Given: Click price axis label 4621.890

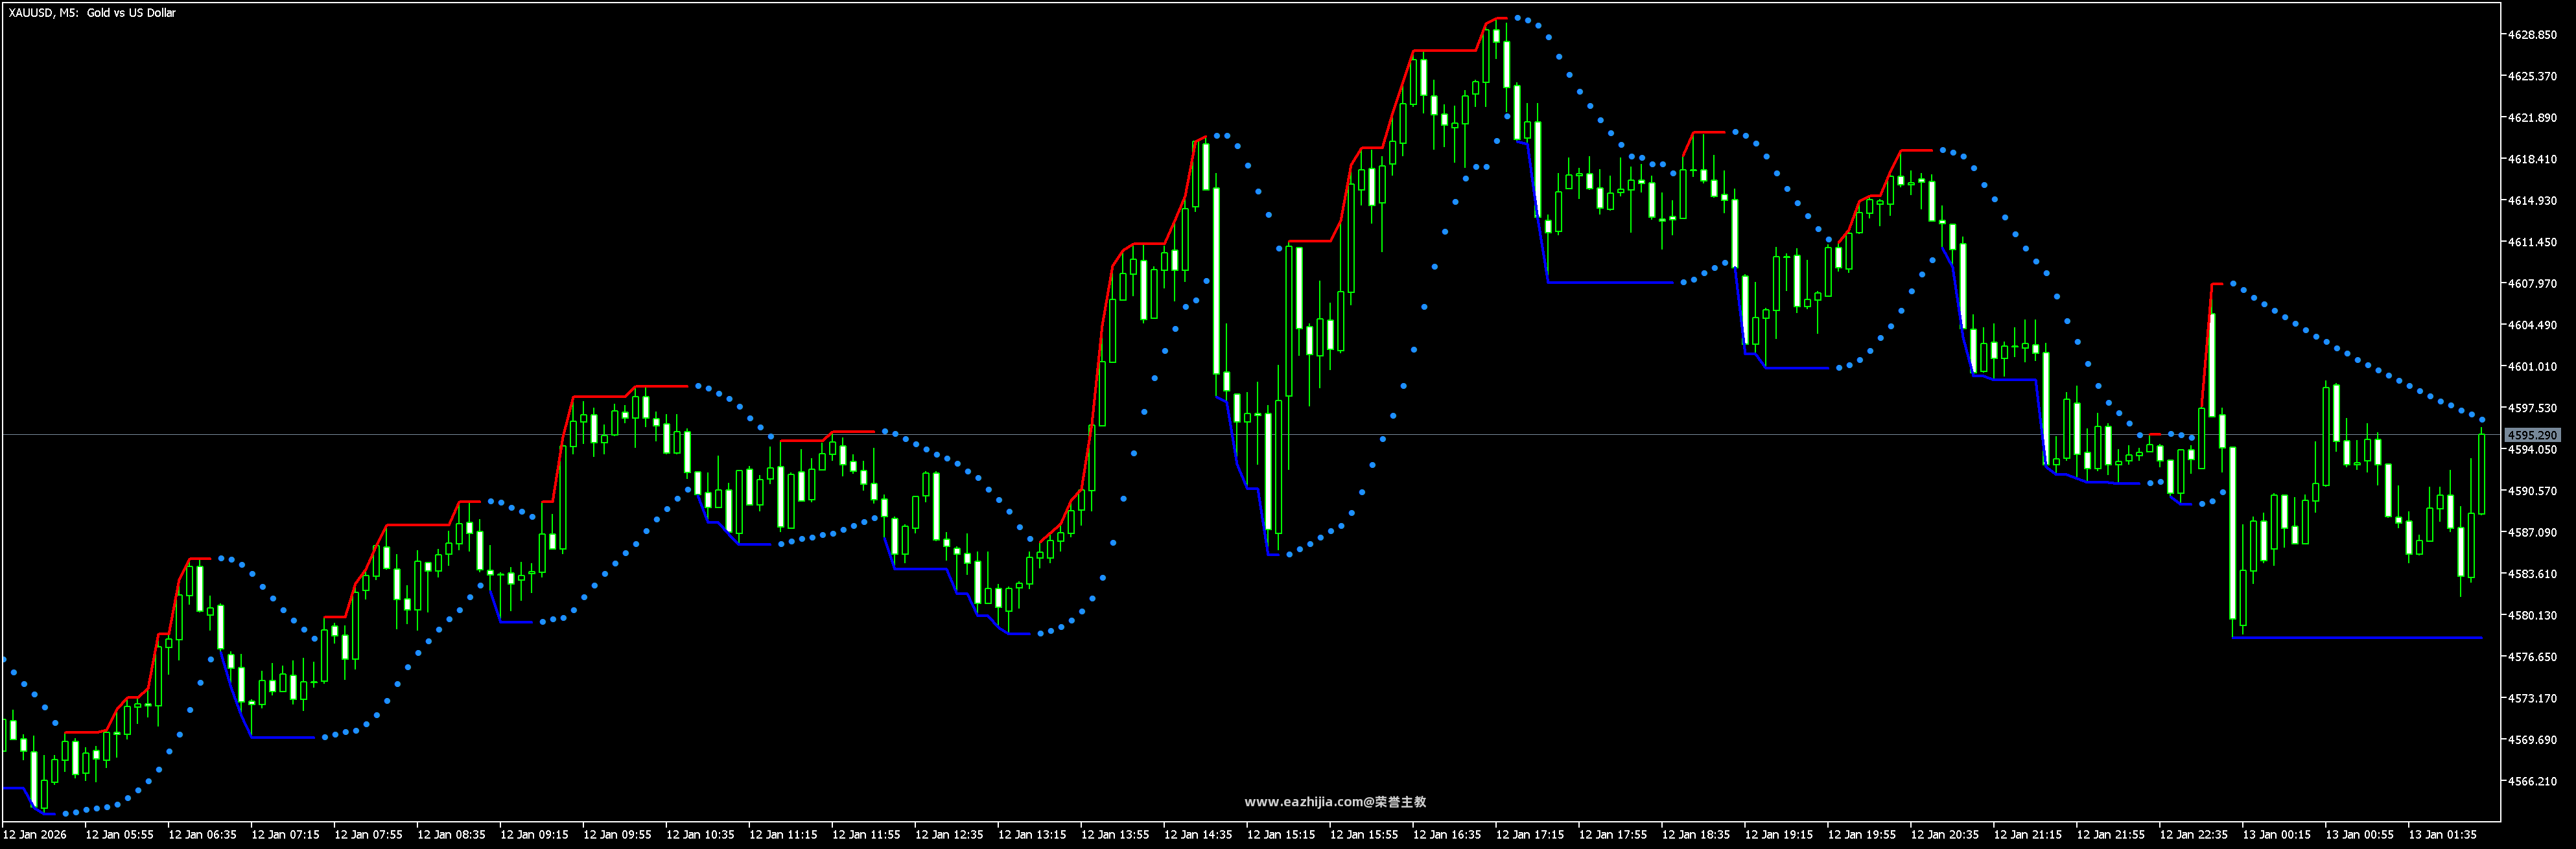Looking at the screenshot, I should click(x=2532, y=118).
